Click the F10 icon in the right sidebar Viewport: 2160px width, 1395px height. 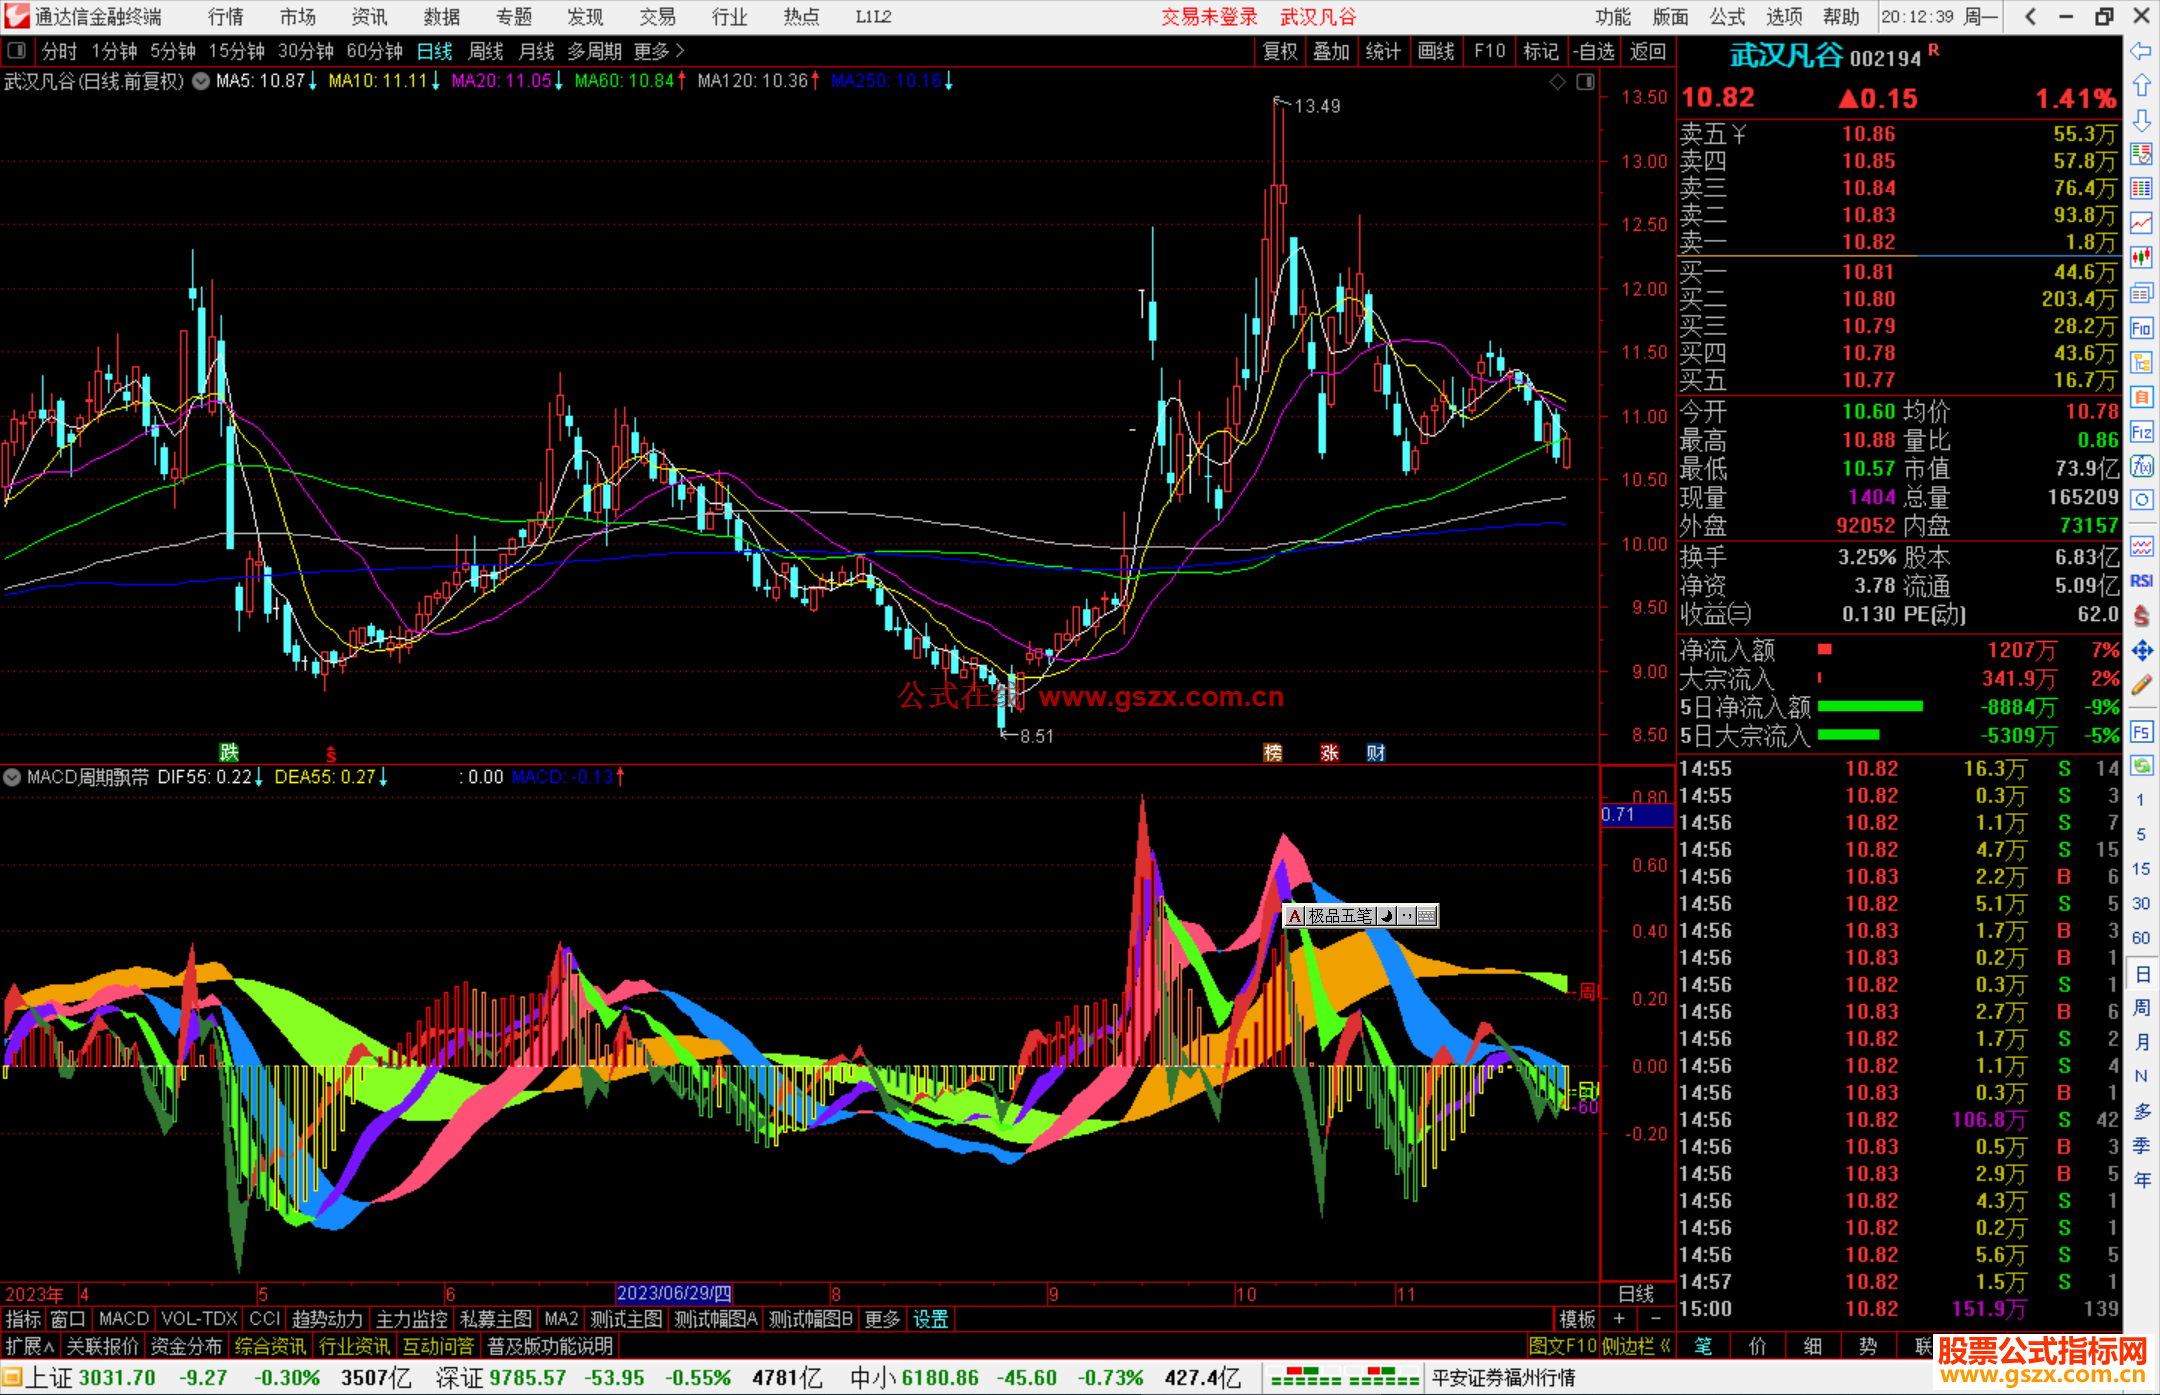coord(2141,328)
